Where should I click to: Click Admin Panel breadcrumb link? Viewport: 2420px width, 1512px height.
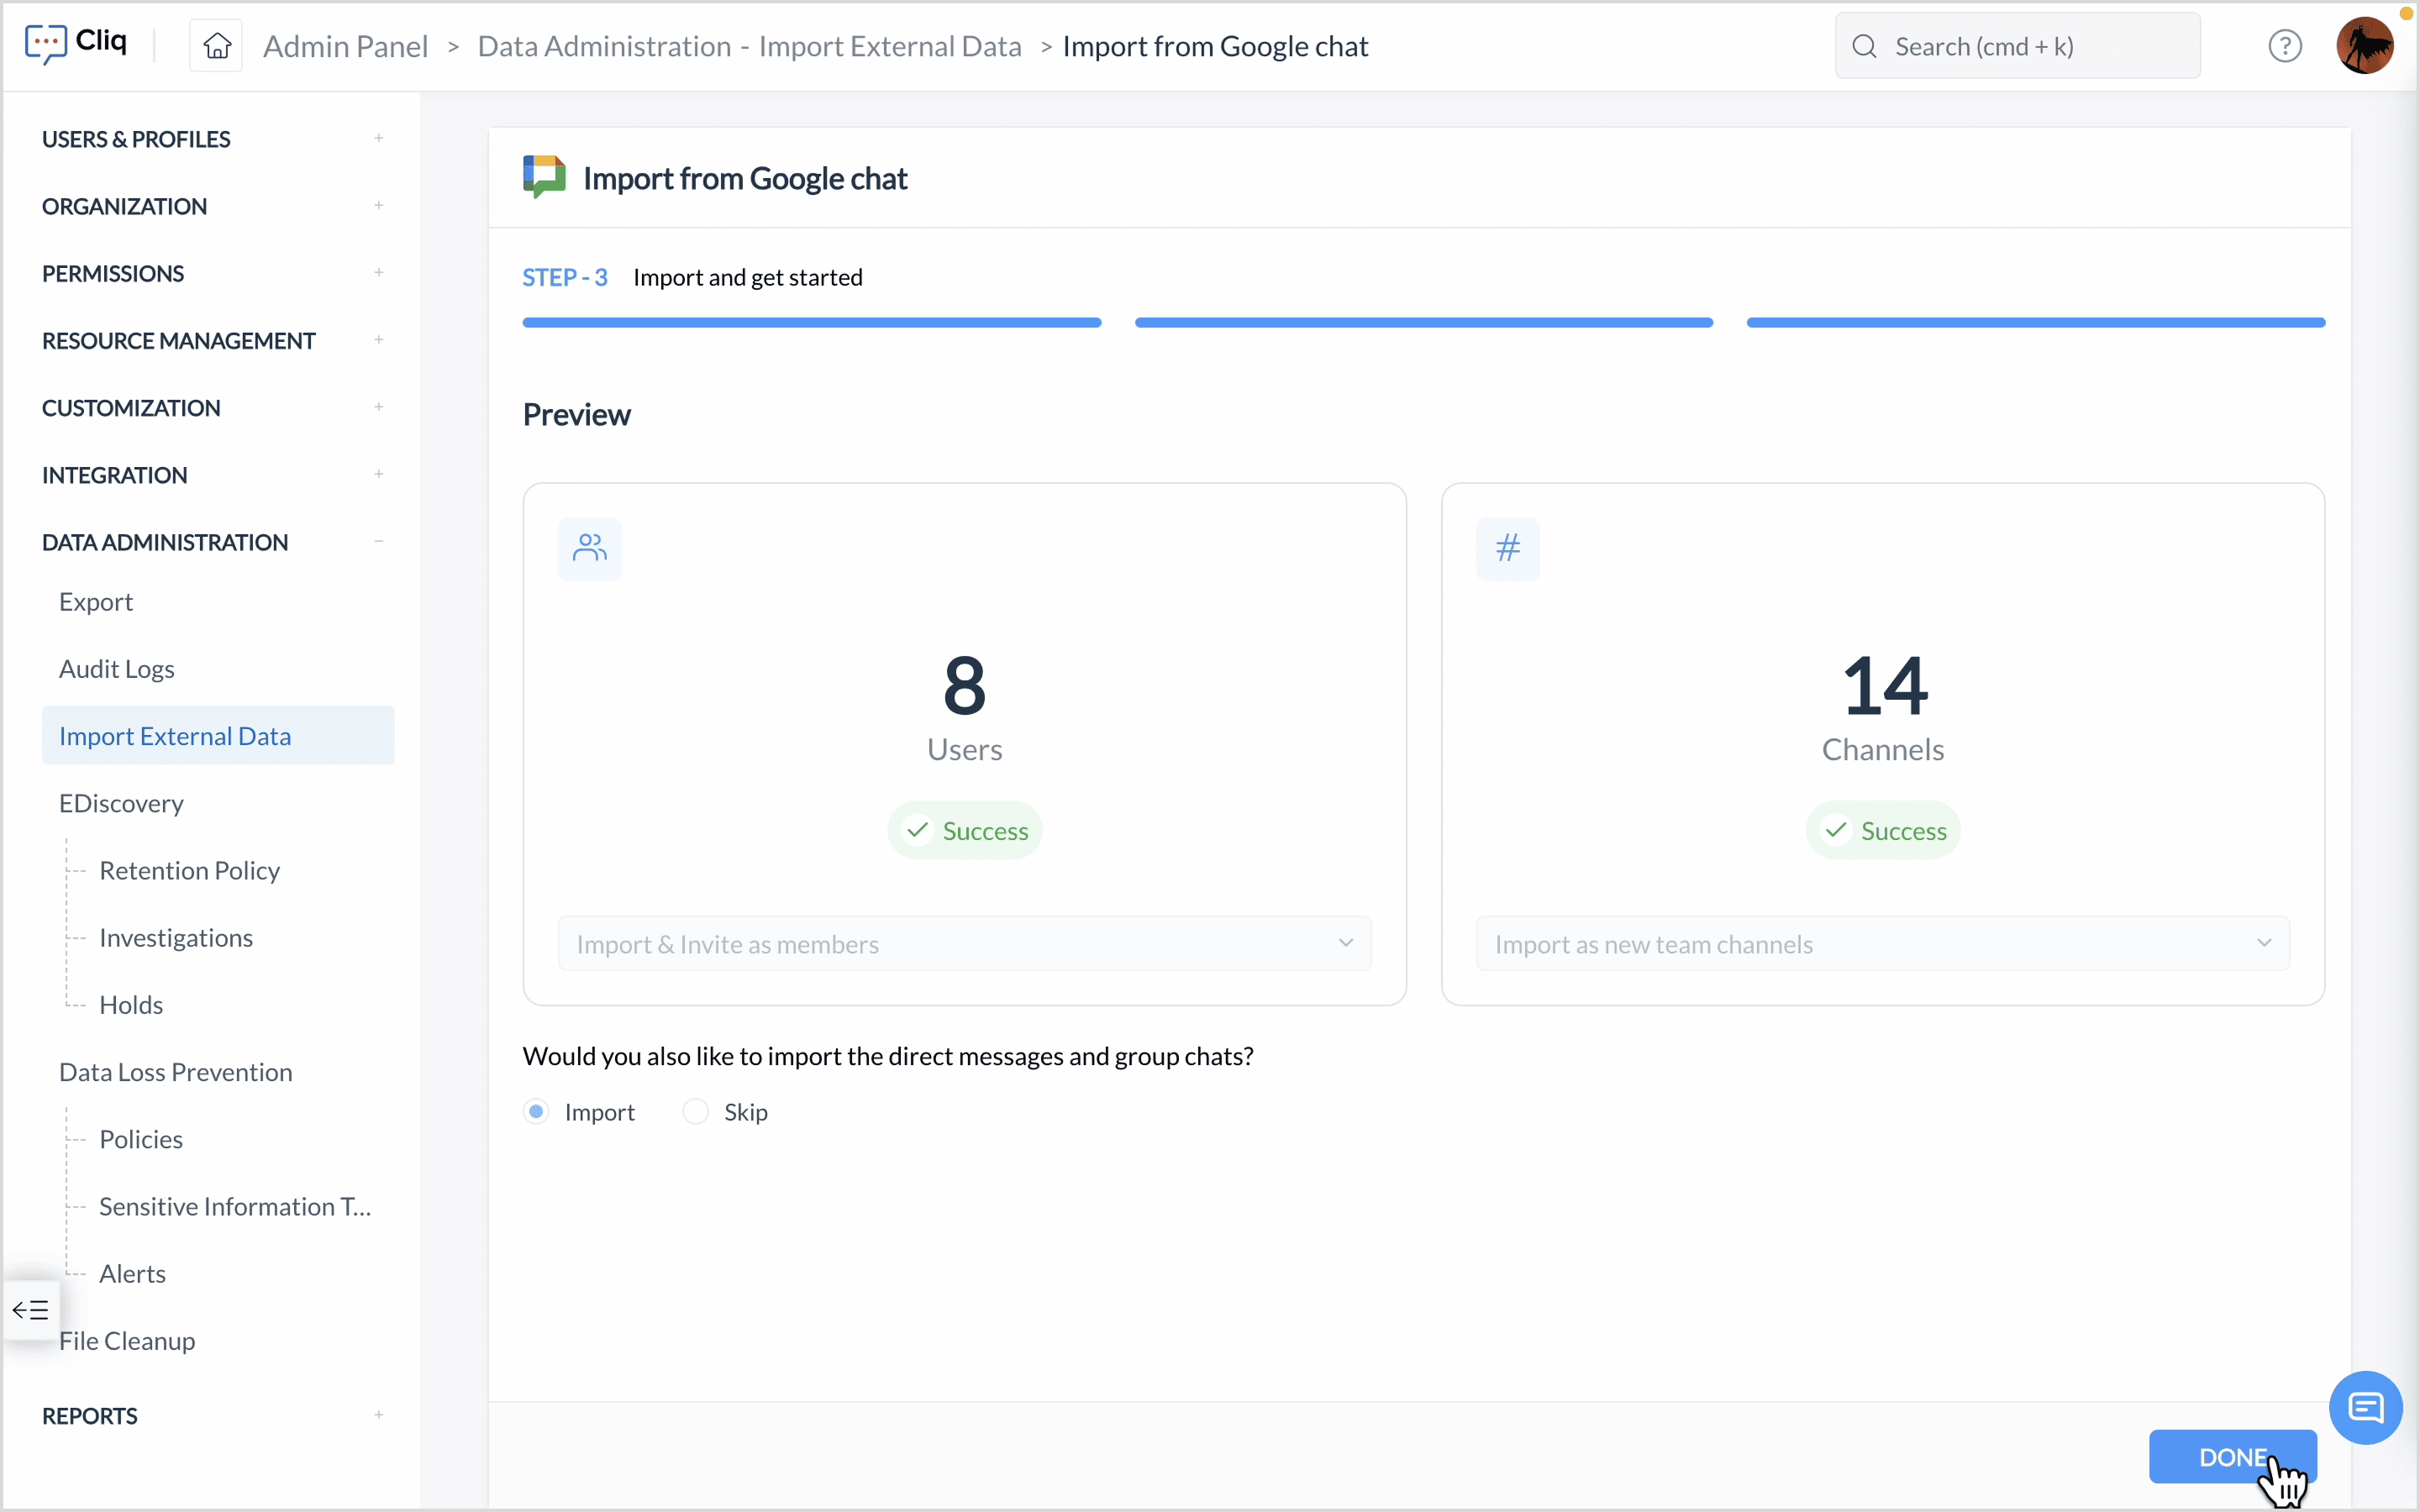(x=345, y=46)
